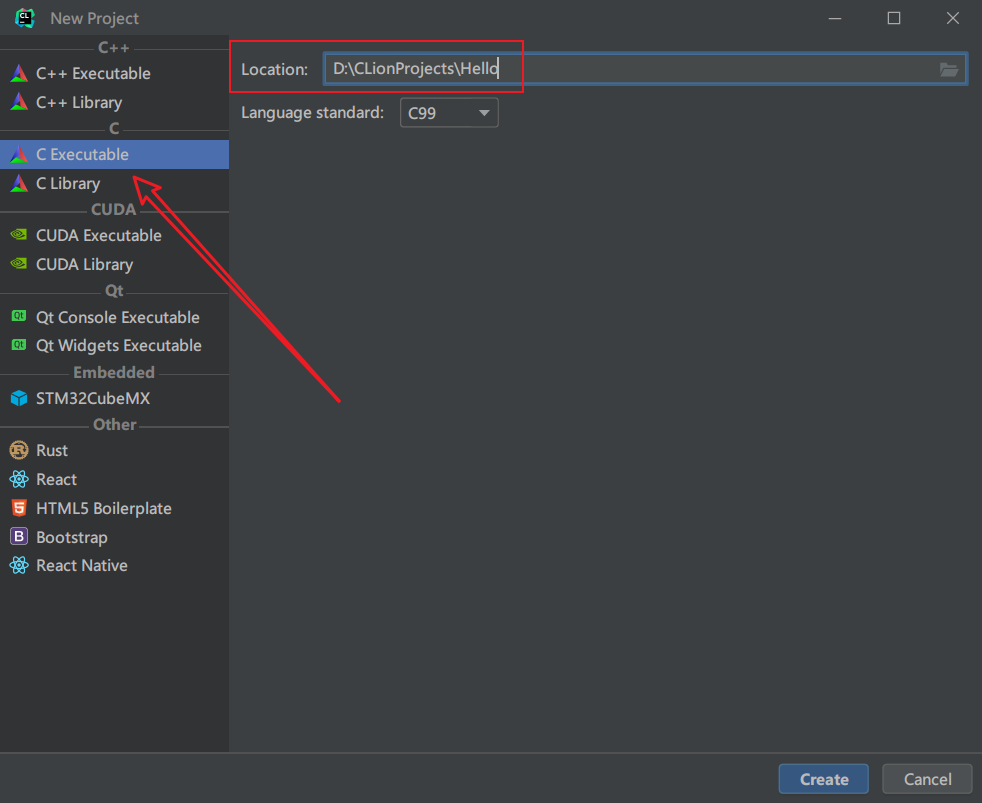The height and width of the screenshot is (803, 982).
Task: Select the Bootstrap B icon
Action: pos(19,536)
